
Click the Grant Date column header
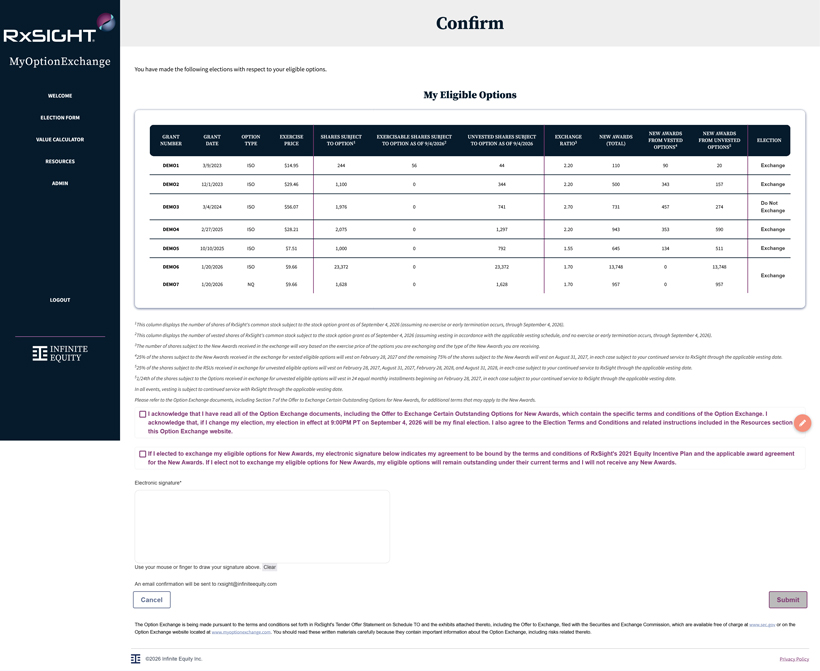click(212, 140)
